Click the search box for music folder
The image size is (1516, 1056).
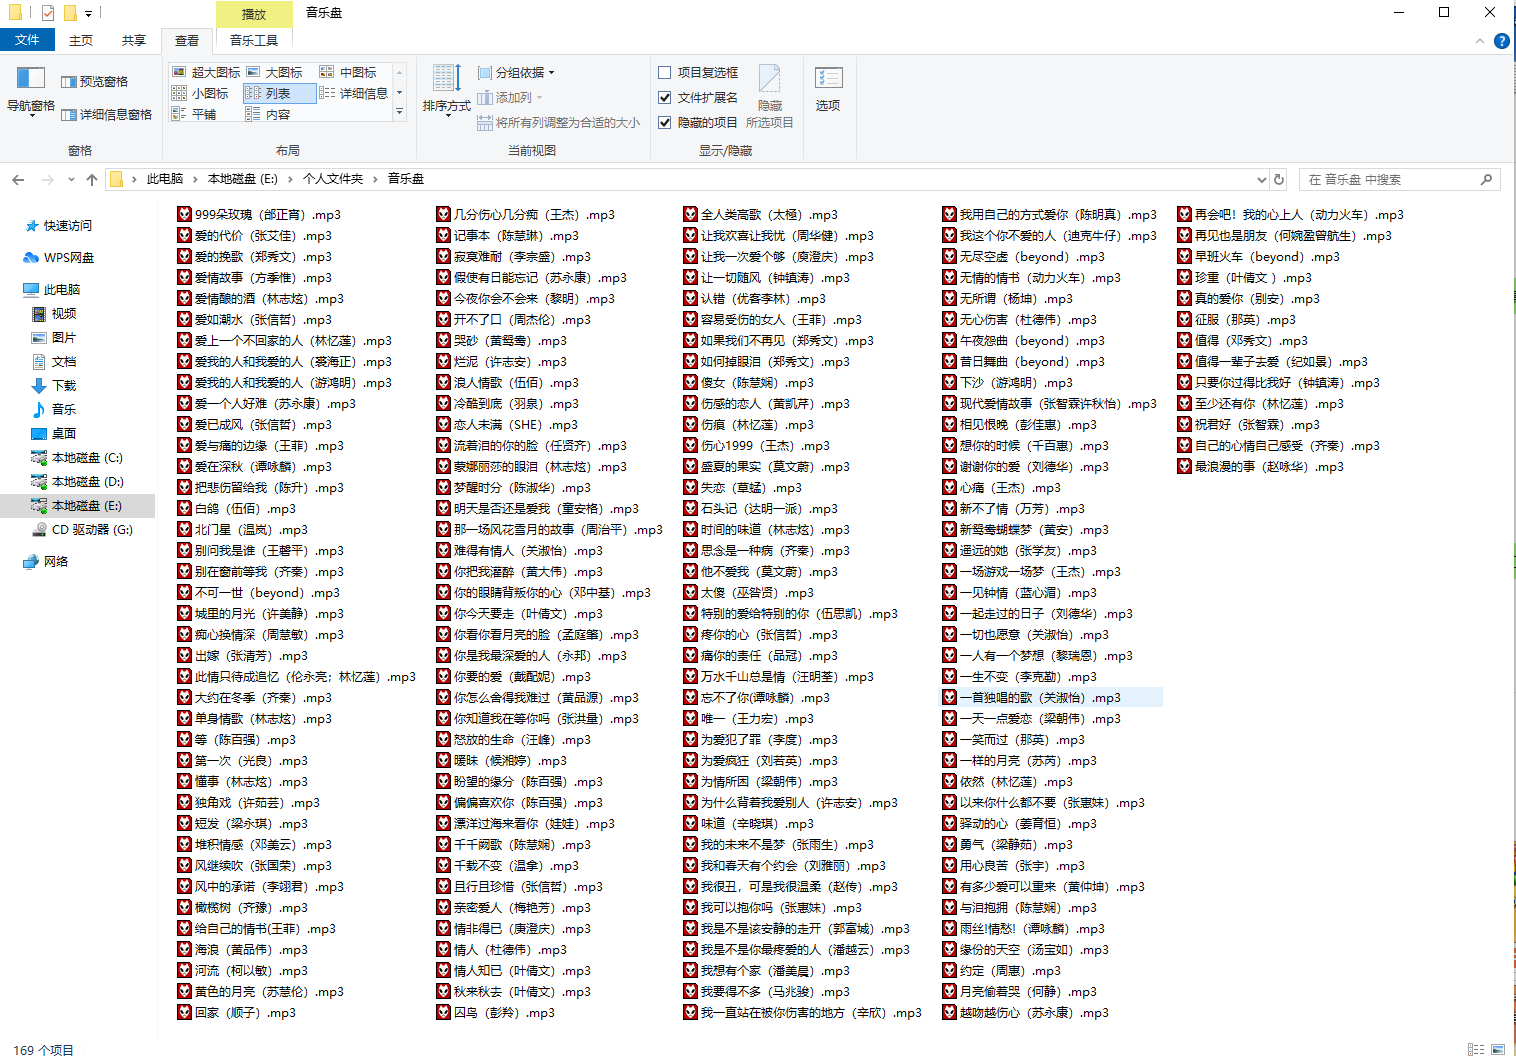[1390, 179]
